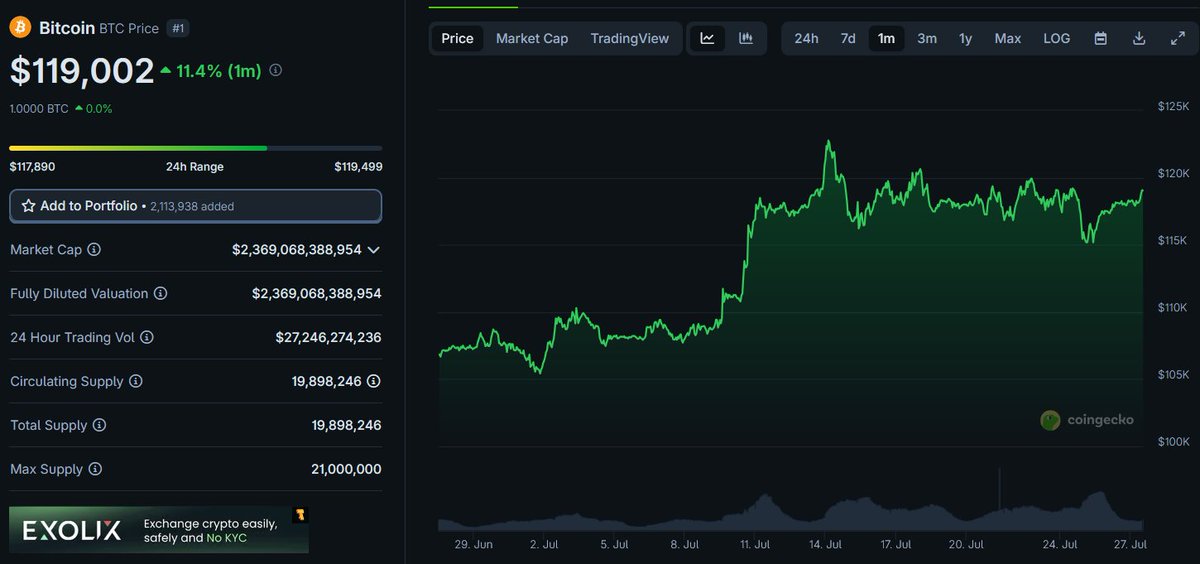The width and height of the screenshot is (1200, 564).
Task: Click the $2,369,068,388,954 Fully Diluted Valuation value
Action: pos(316,293)
